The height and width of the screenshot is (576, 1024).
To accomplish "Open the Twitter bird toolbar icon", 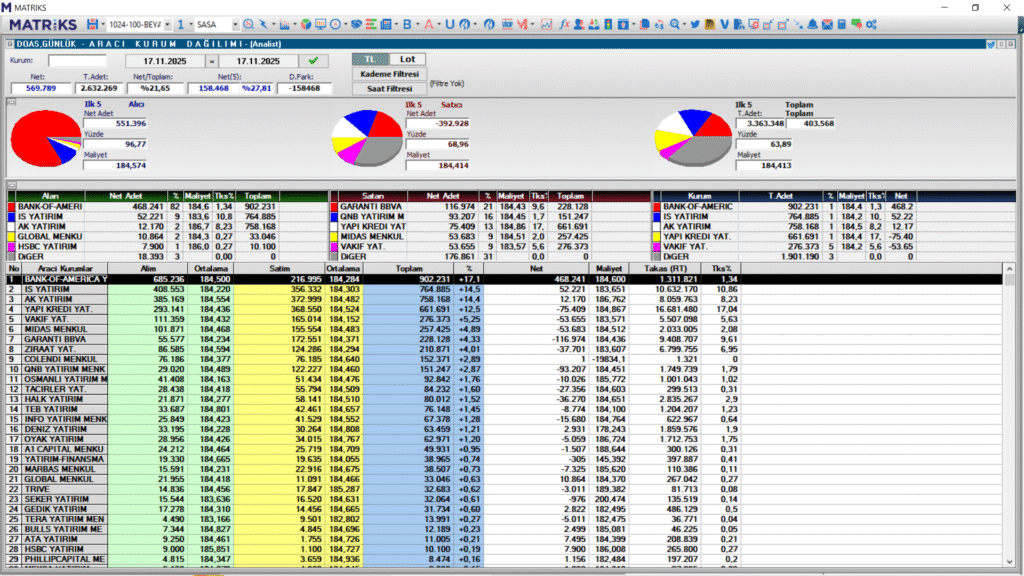I will point(695,23).
